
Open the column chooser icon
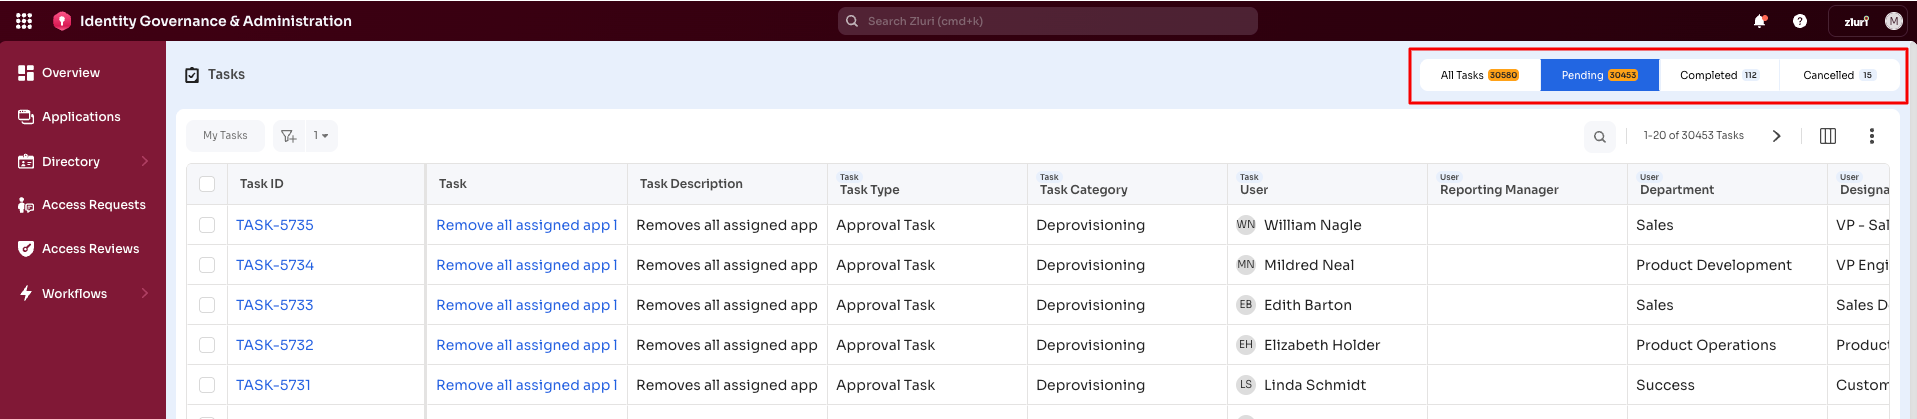click(x=1828, y=136)
